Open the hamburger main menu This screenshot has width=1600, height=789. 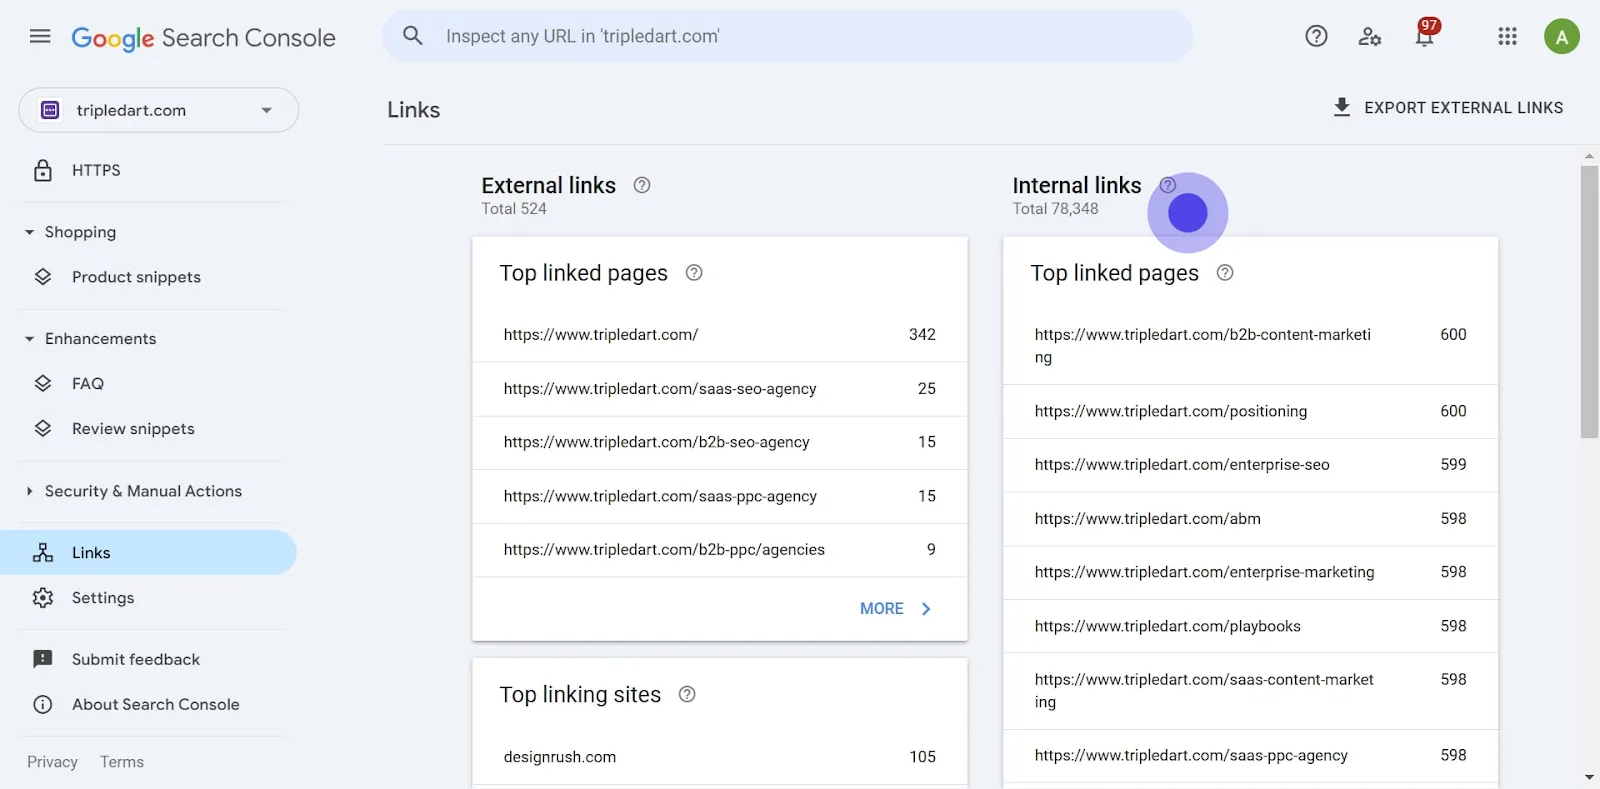click(40, 37)
